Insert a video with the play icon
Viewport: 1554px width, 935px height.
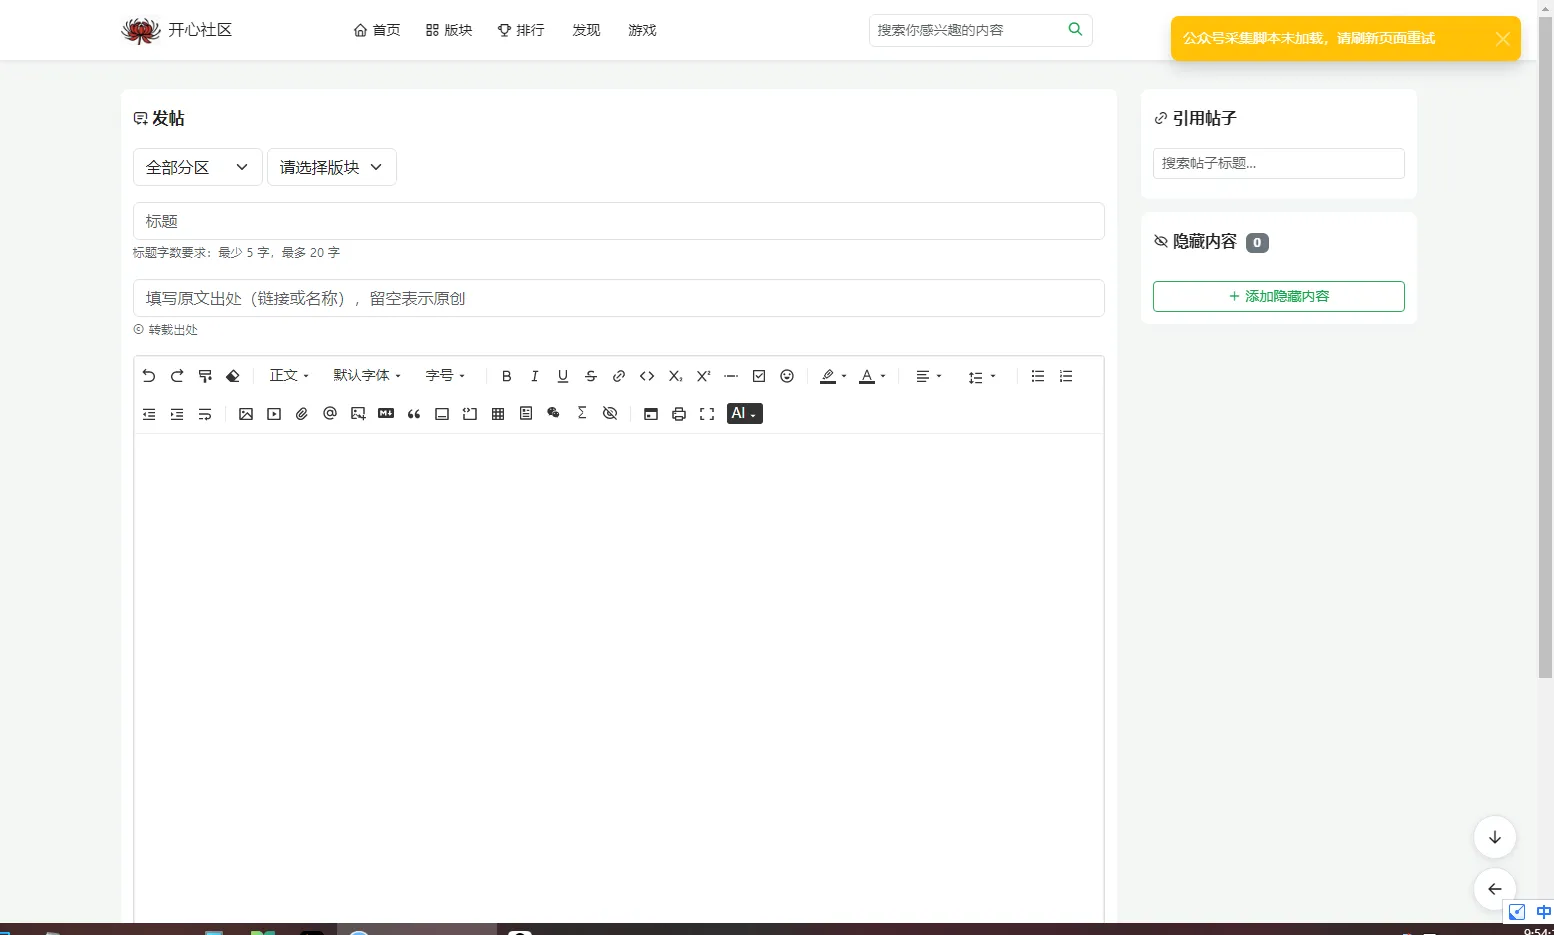(274, 414)
